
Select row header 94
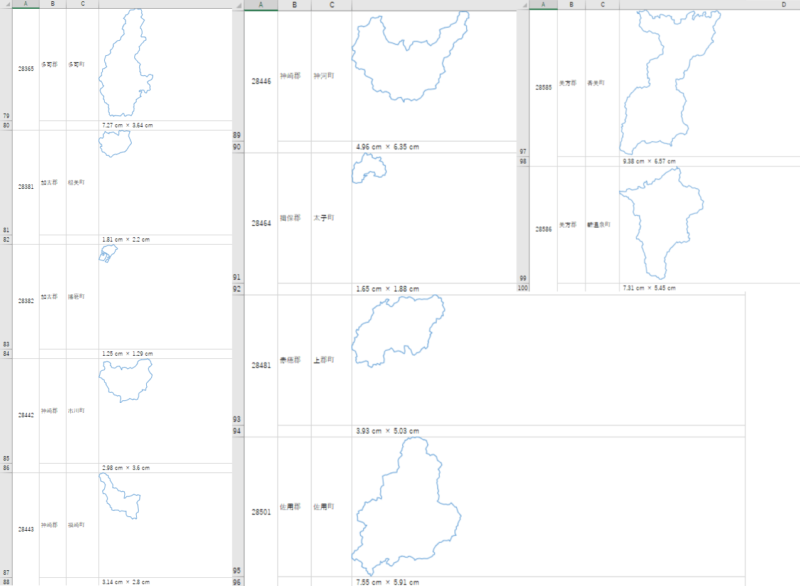237,431
